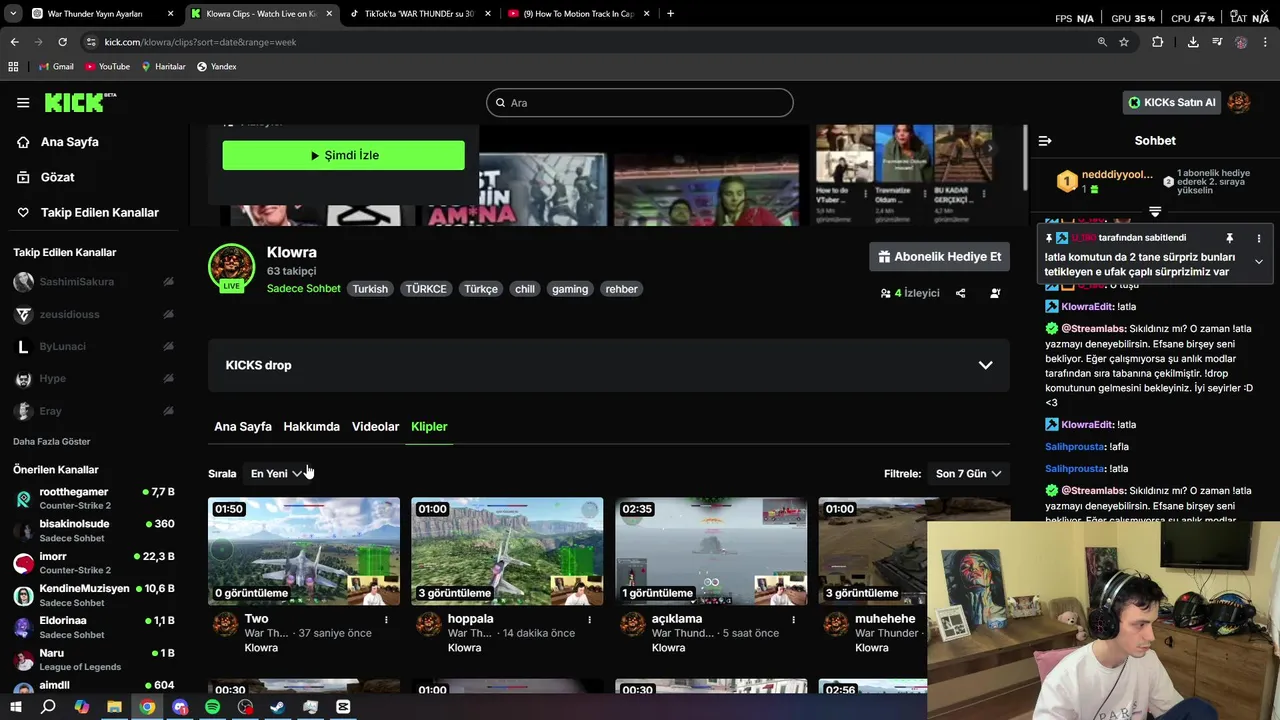
Task: Open Steam from the taskbar
Action: click(x=278, y=707)
